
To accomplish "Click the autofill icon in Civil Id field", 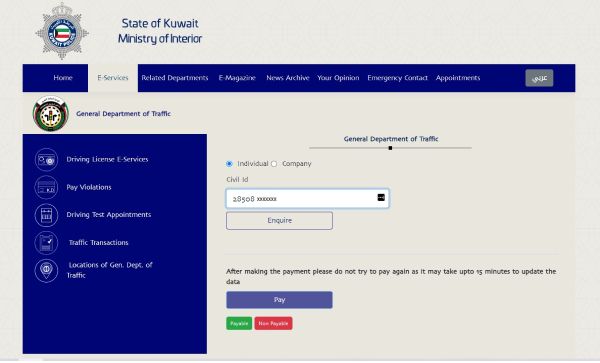I will (381, 197).
